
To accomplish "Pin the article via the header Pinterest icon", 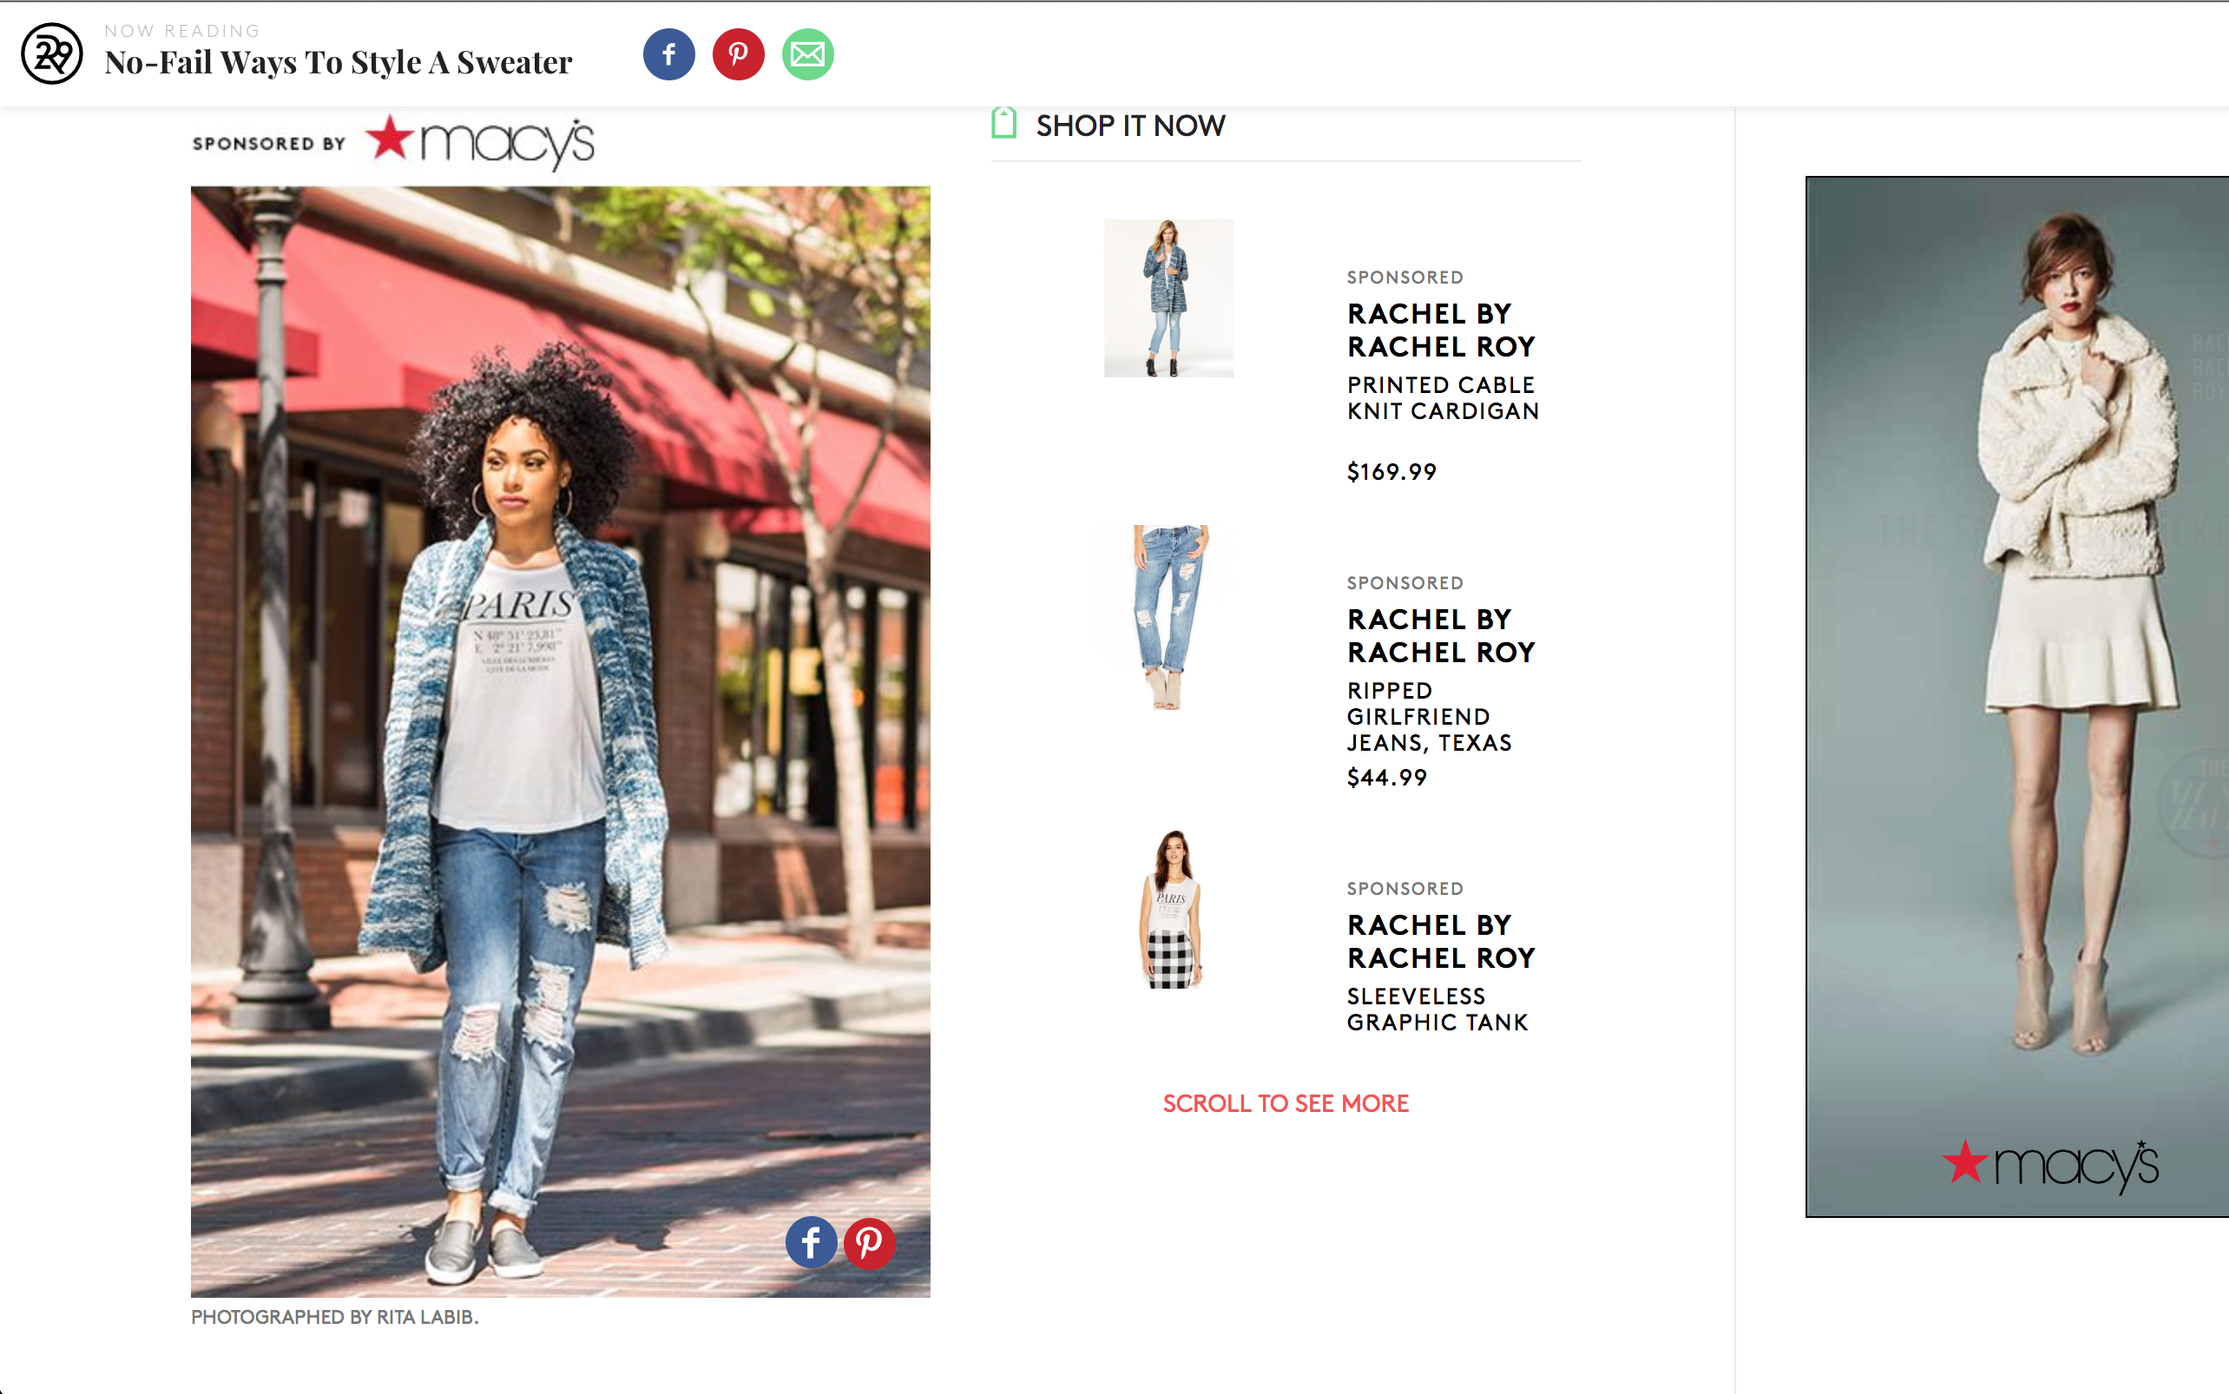I will click(x=738, y=54).
